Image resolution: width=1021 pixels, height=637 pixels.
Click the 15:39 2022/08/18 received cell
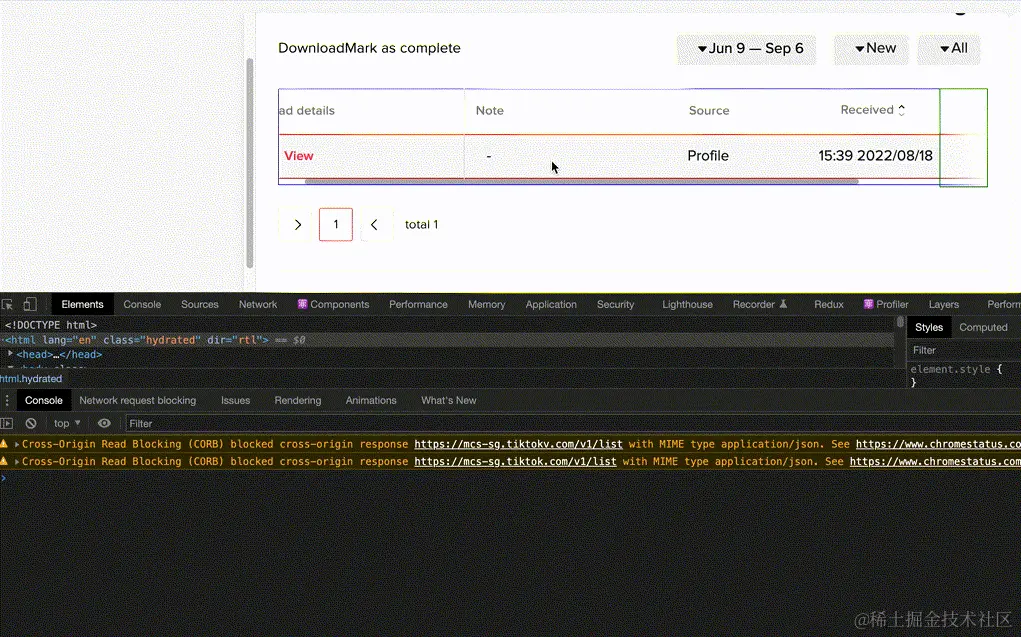[x=875, y=156]
